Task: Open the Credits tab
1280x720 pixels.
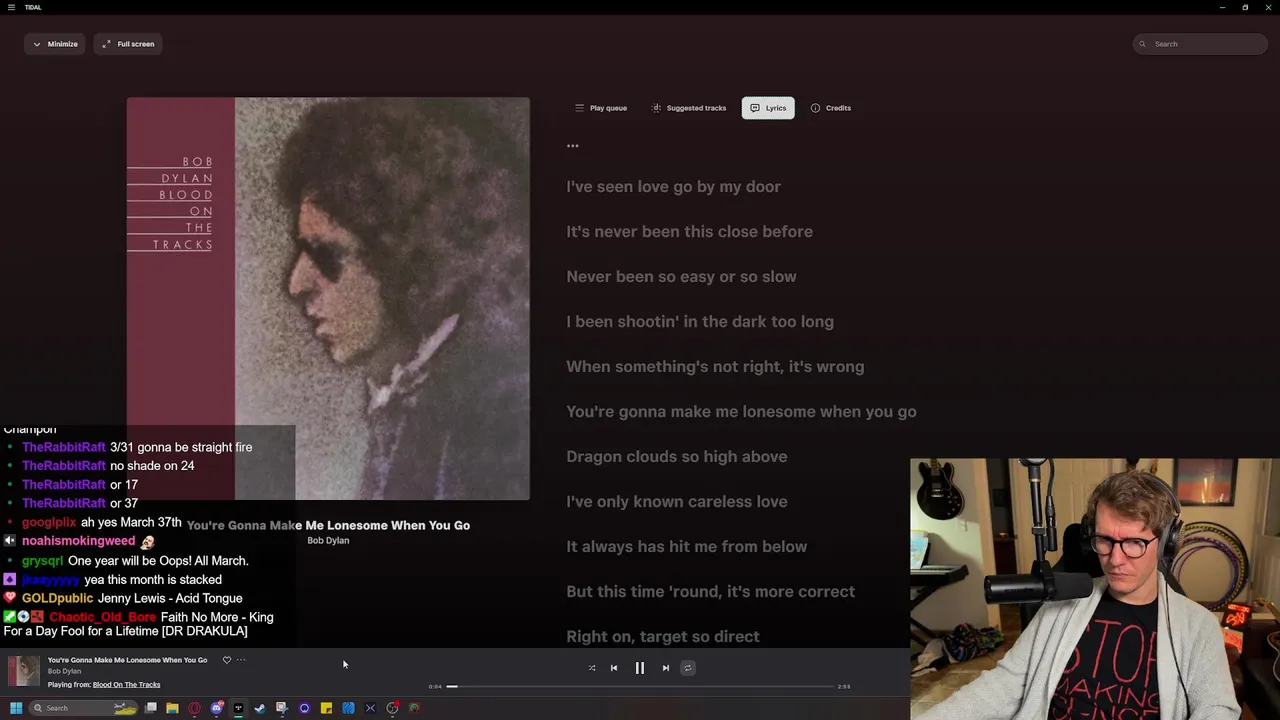Action: click(x=831, y=108)
